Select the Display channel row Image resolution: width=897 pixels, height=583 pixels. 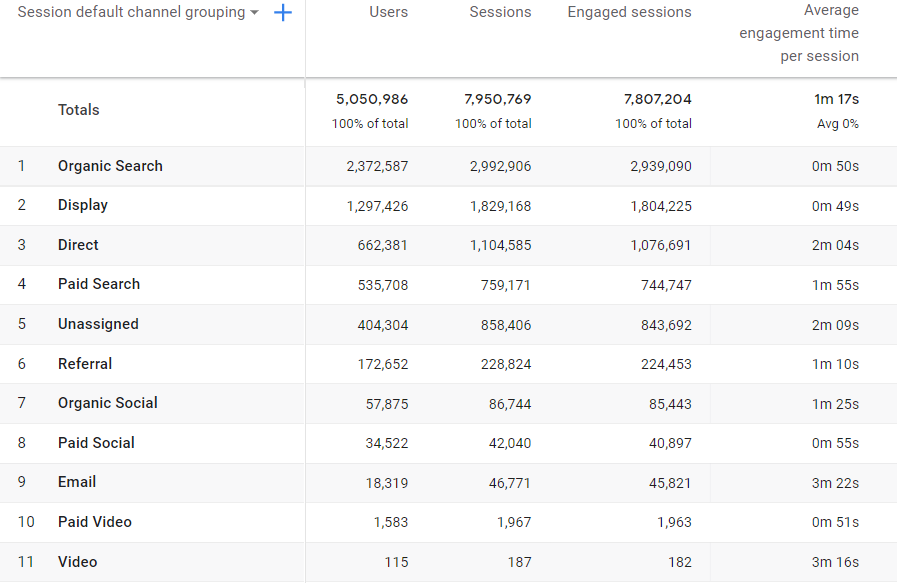[x=83, y=205]
